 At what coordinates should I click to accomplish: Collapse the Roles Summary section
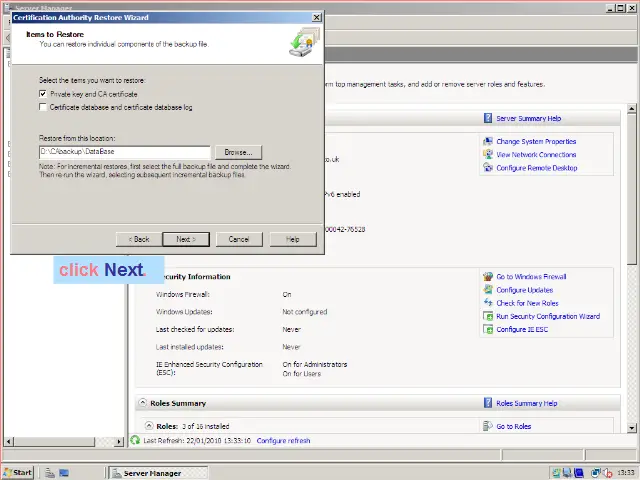142,402
